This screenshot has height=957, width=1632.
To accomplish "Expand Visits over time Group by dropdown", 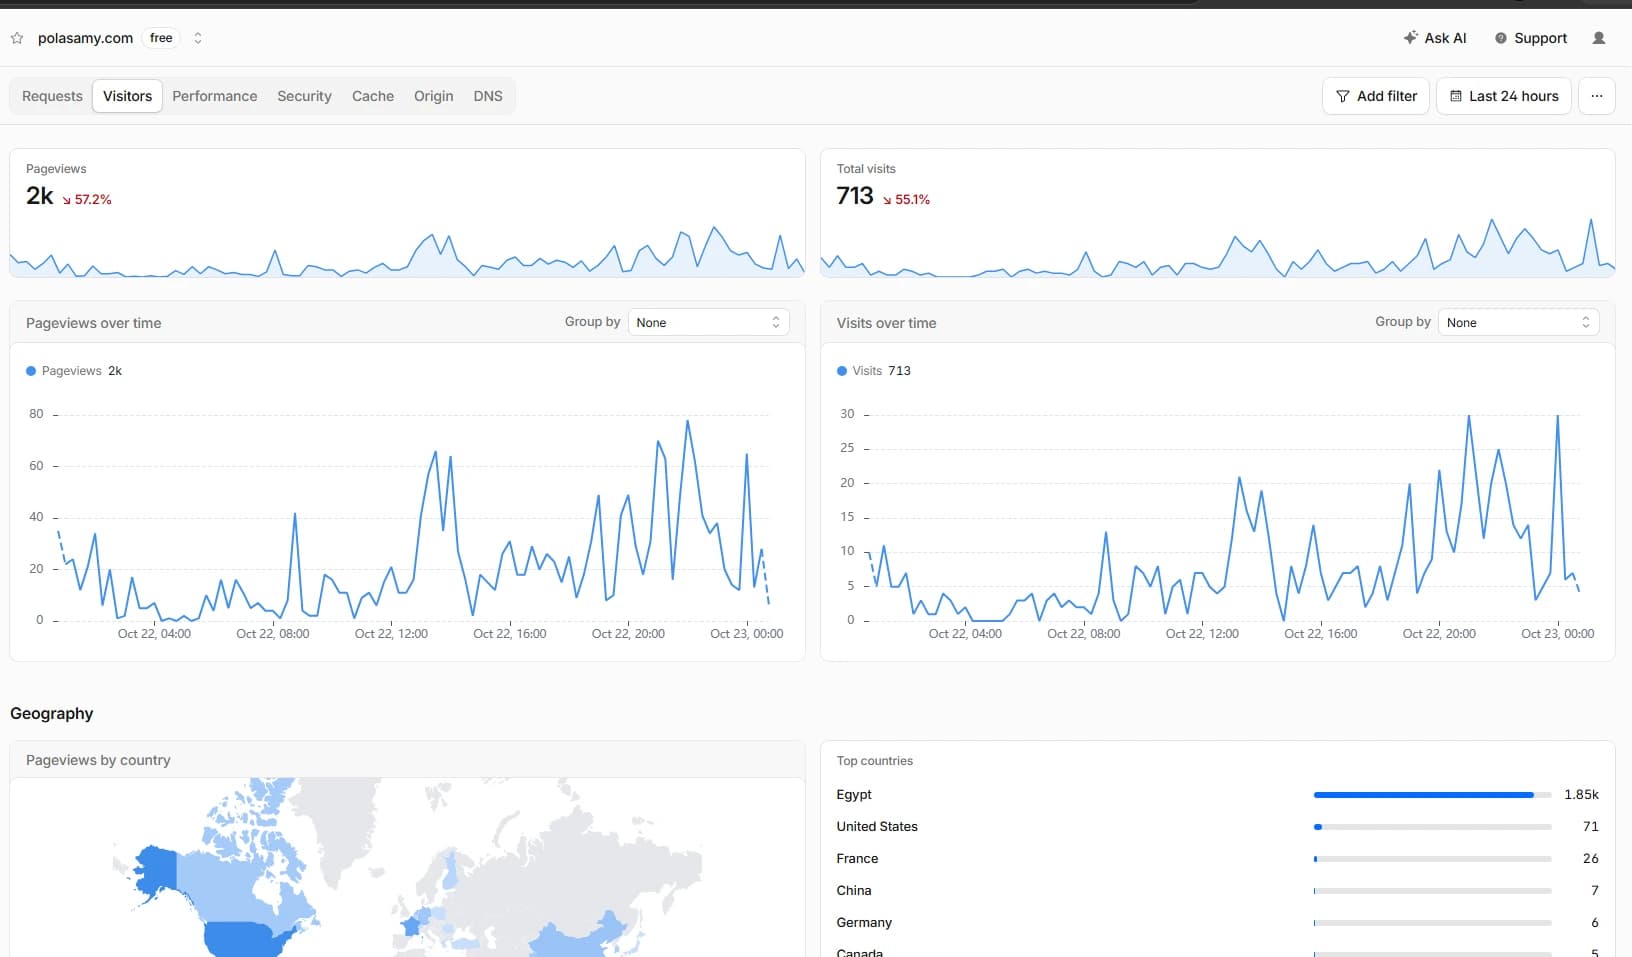I will (x=1518, y=322).
